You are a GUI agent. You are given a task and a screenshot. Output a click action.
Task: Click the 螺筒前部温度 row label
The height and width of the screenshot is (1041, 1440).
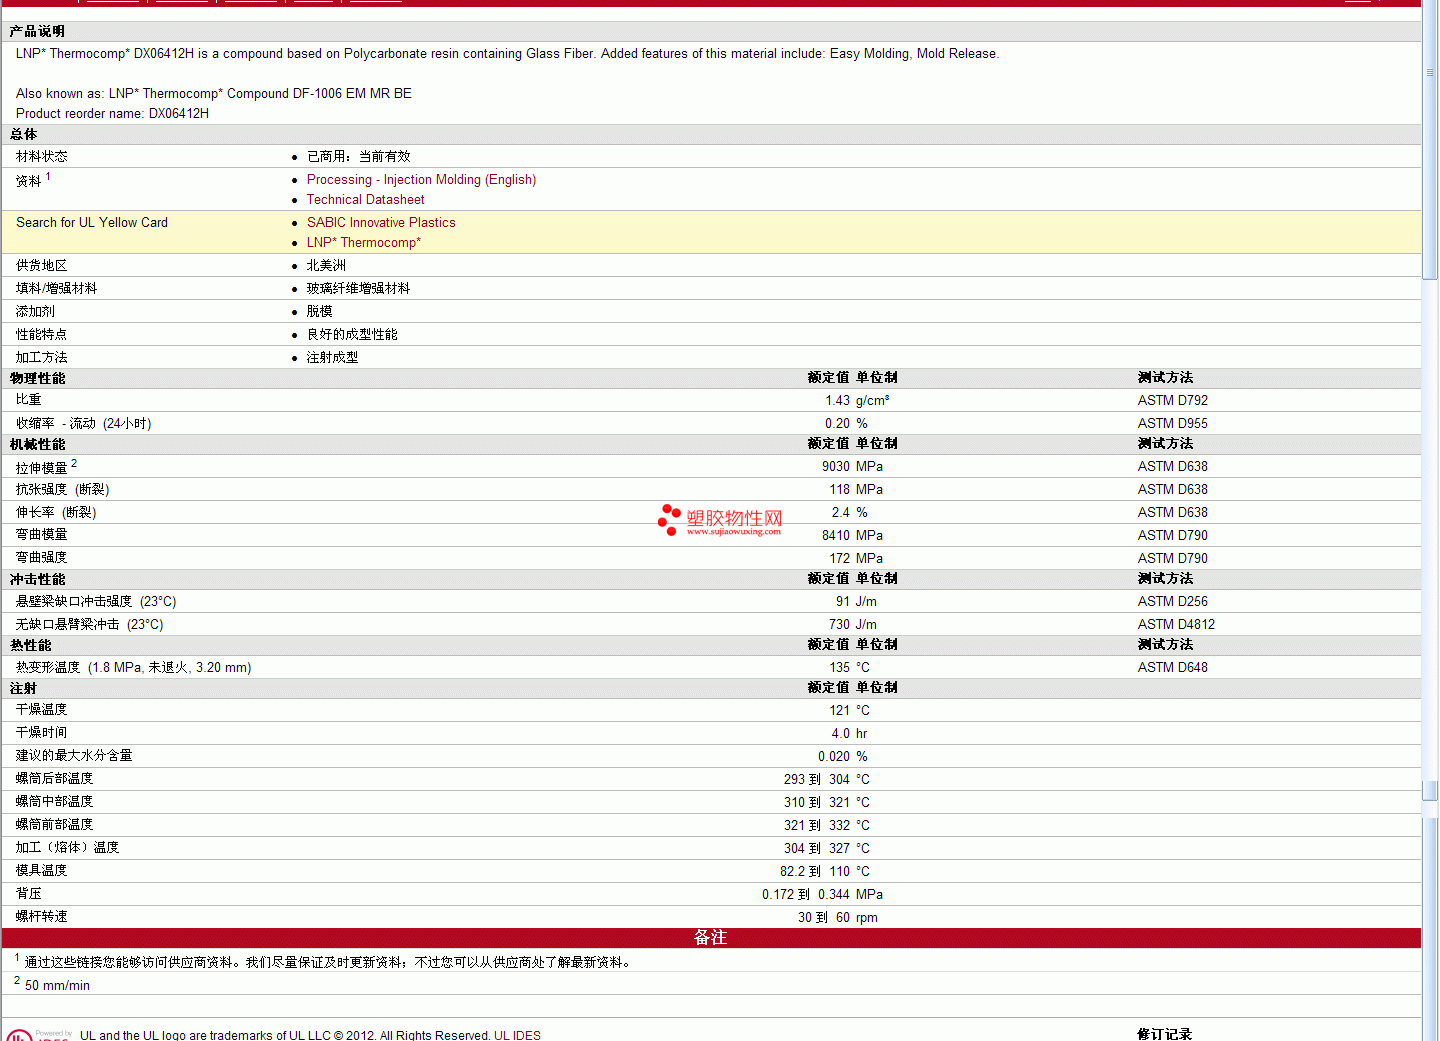[55, 825]
